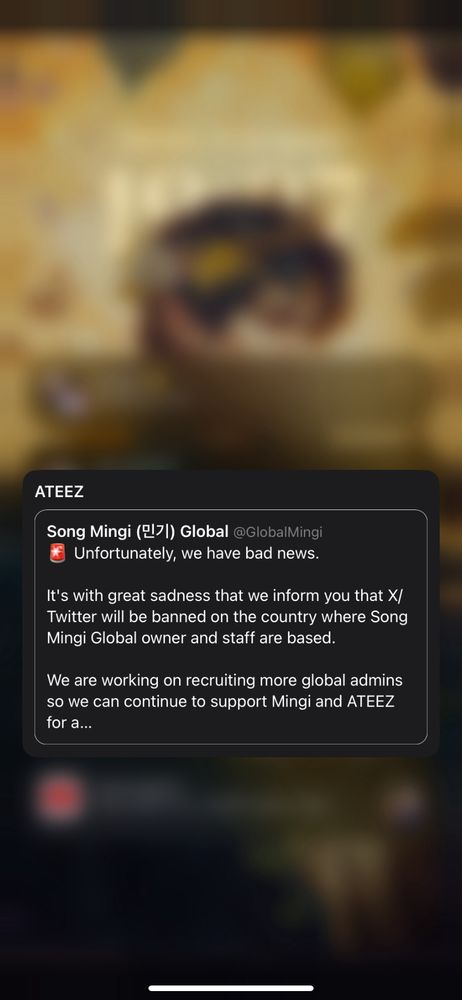The image size is (462, 1000).
Task: Tap the ATEEZ header title
Action: tap(59, 492)
